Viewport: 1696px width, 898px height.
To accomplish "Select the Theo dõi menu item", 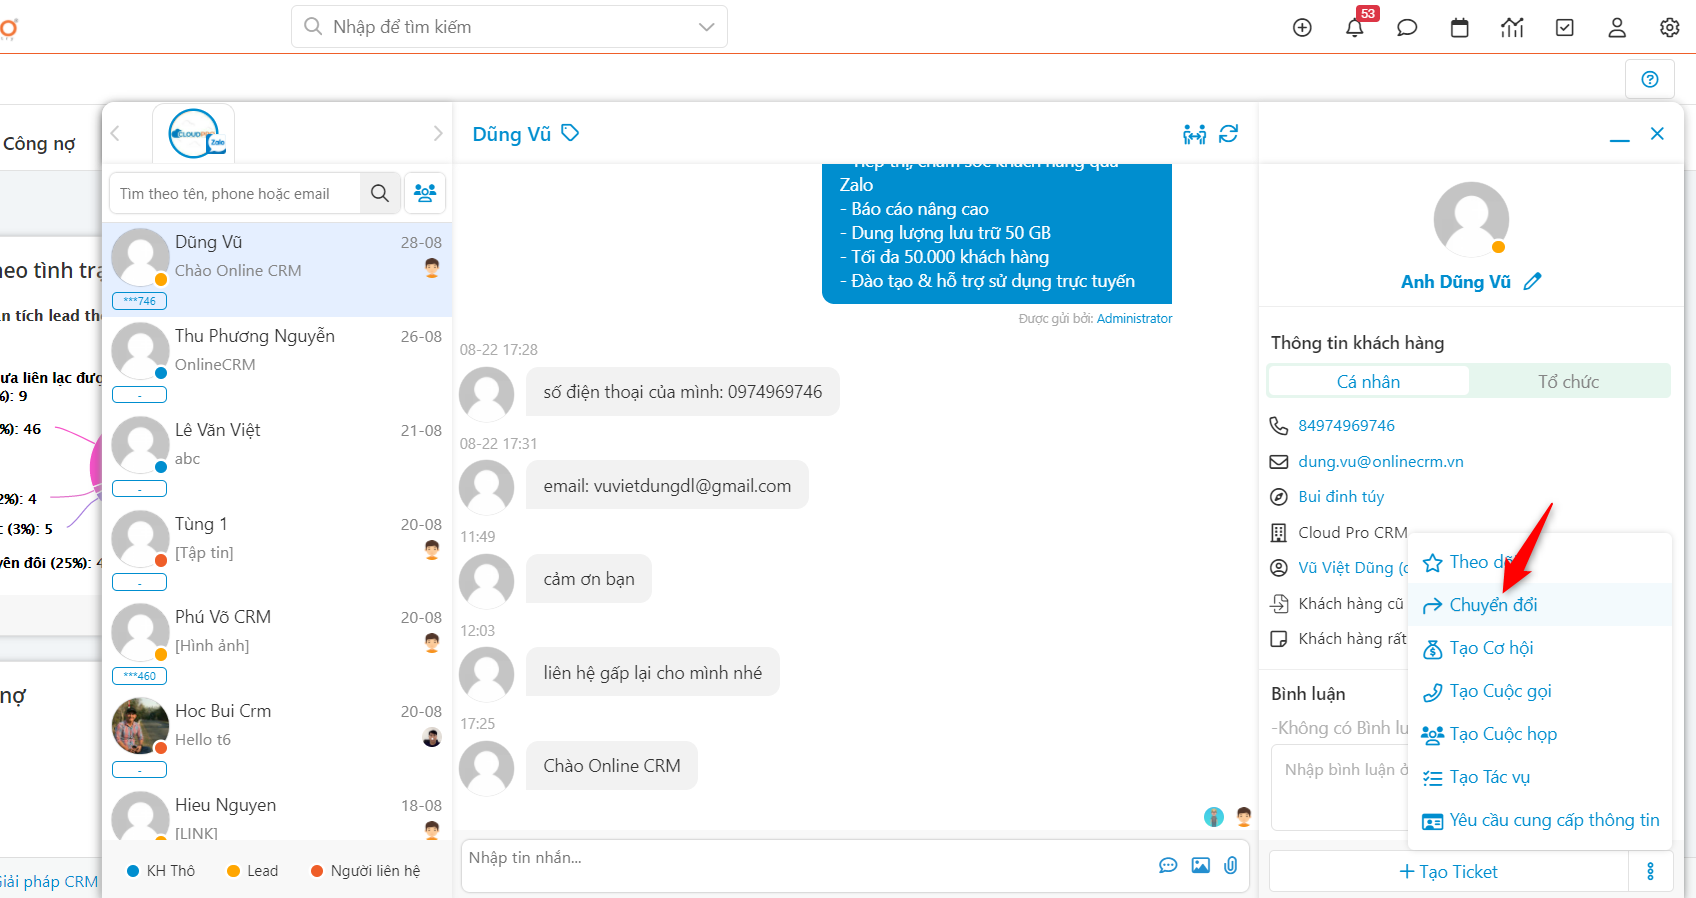I will point(1540,562).
